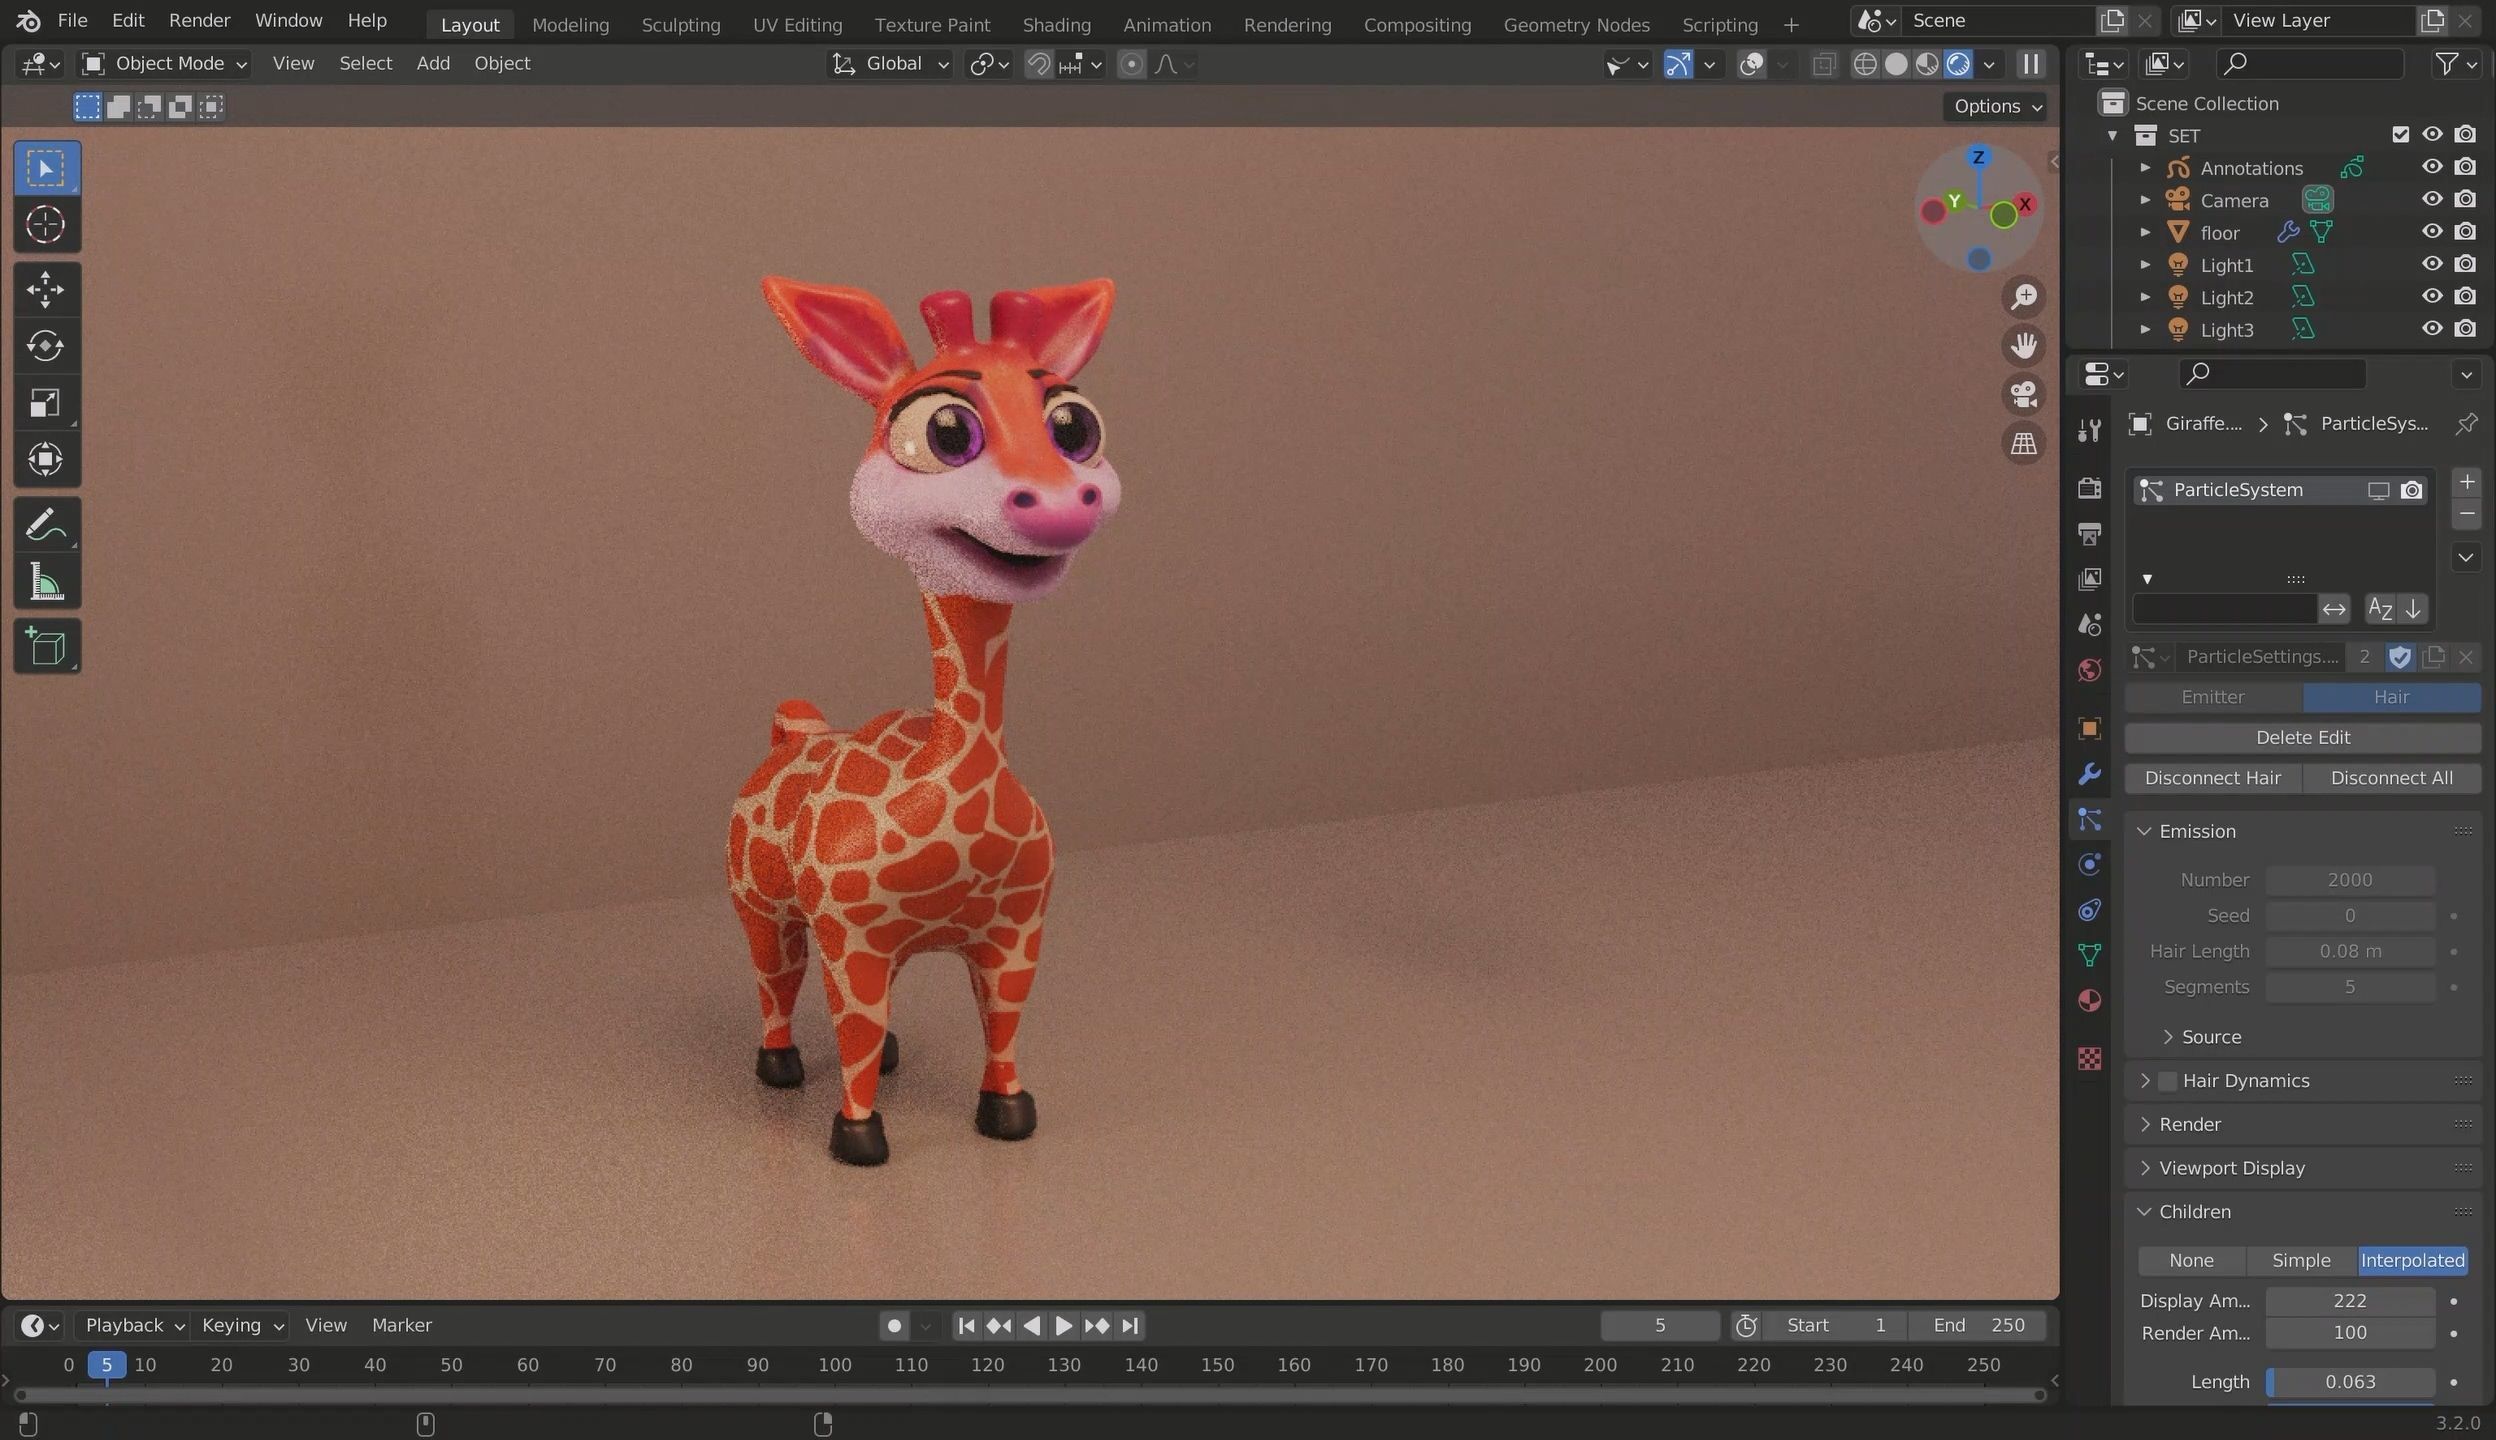Open the View Layer properties tab

click(x=2089, y=579)
